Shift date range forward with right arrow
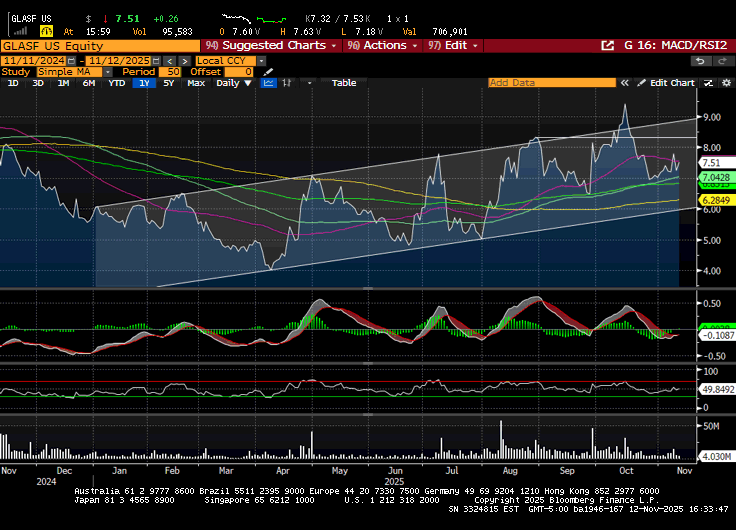 tap(185, 61)
